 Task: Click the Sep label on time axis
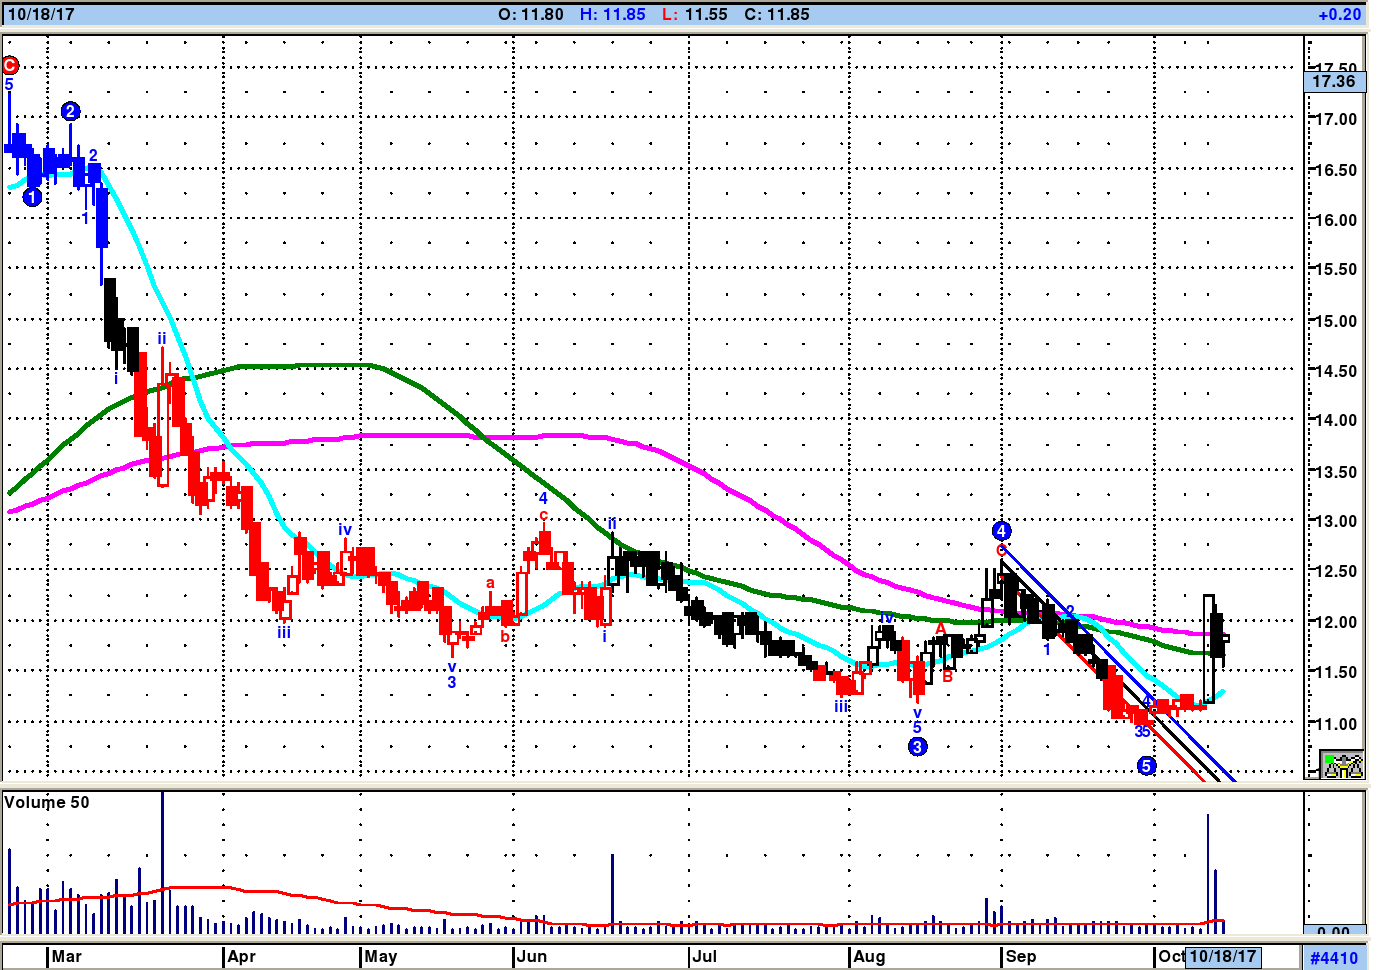[1021, 956]
